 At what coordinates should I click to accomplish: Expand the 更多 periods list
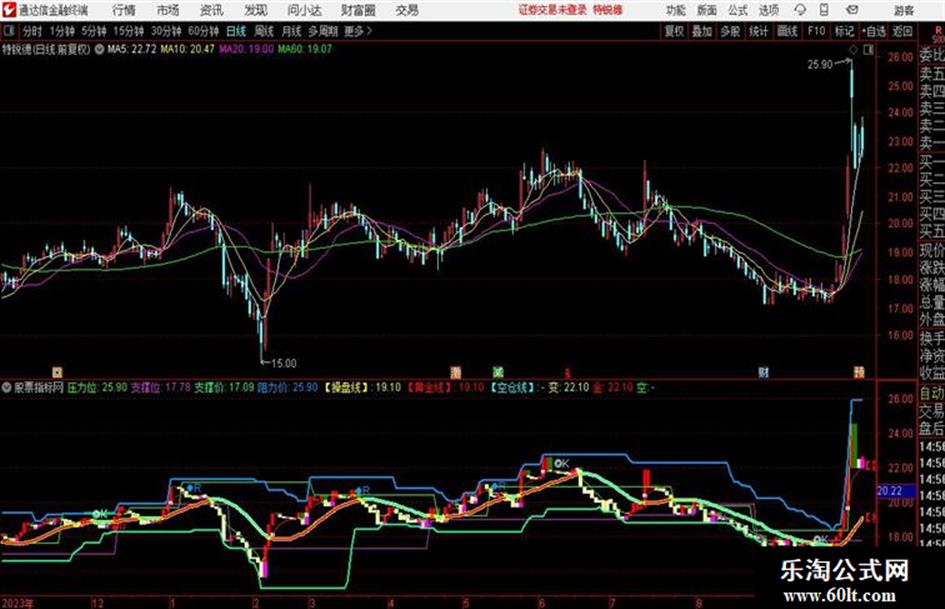point(358,31)
